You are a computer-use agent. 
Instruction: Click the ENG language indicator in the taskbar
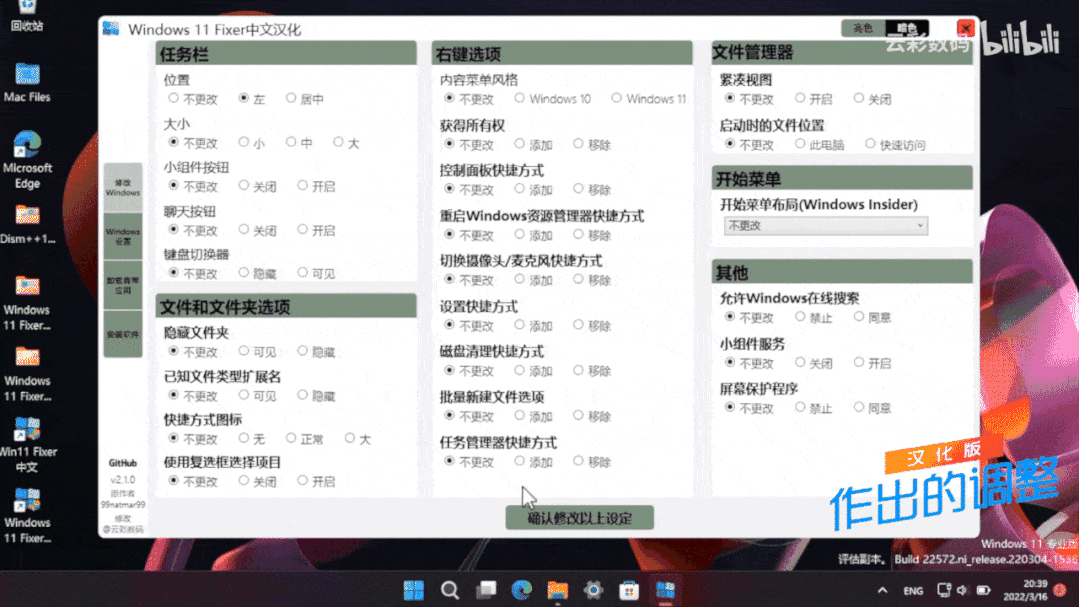coord(912,590)
